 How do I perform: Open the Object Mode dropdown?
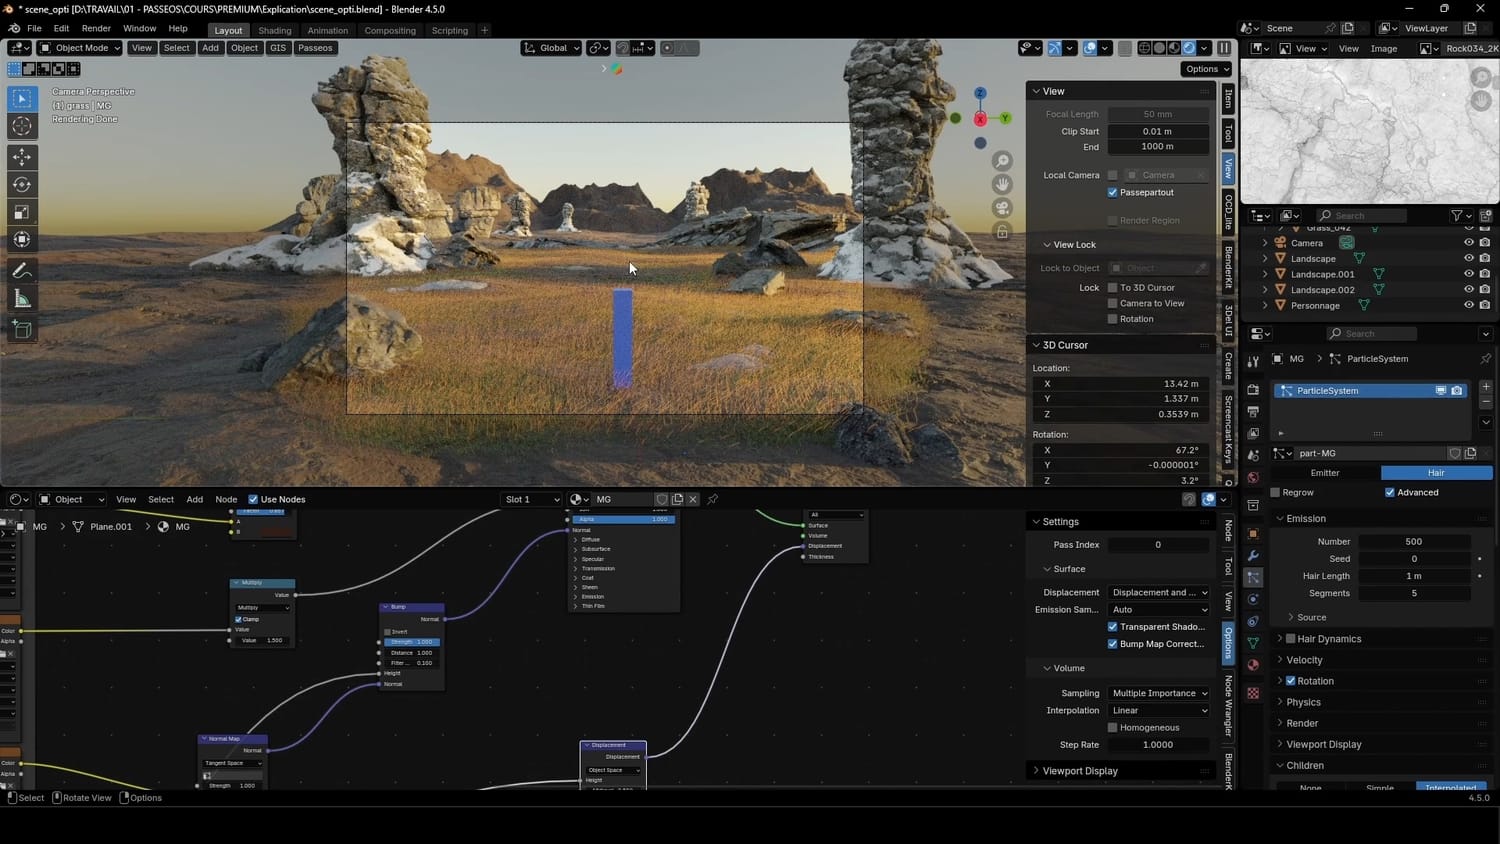[x=80, y=48]
